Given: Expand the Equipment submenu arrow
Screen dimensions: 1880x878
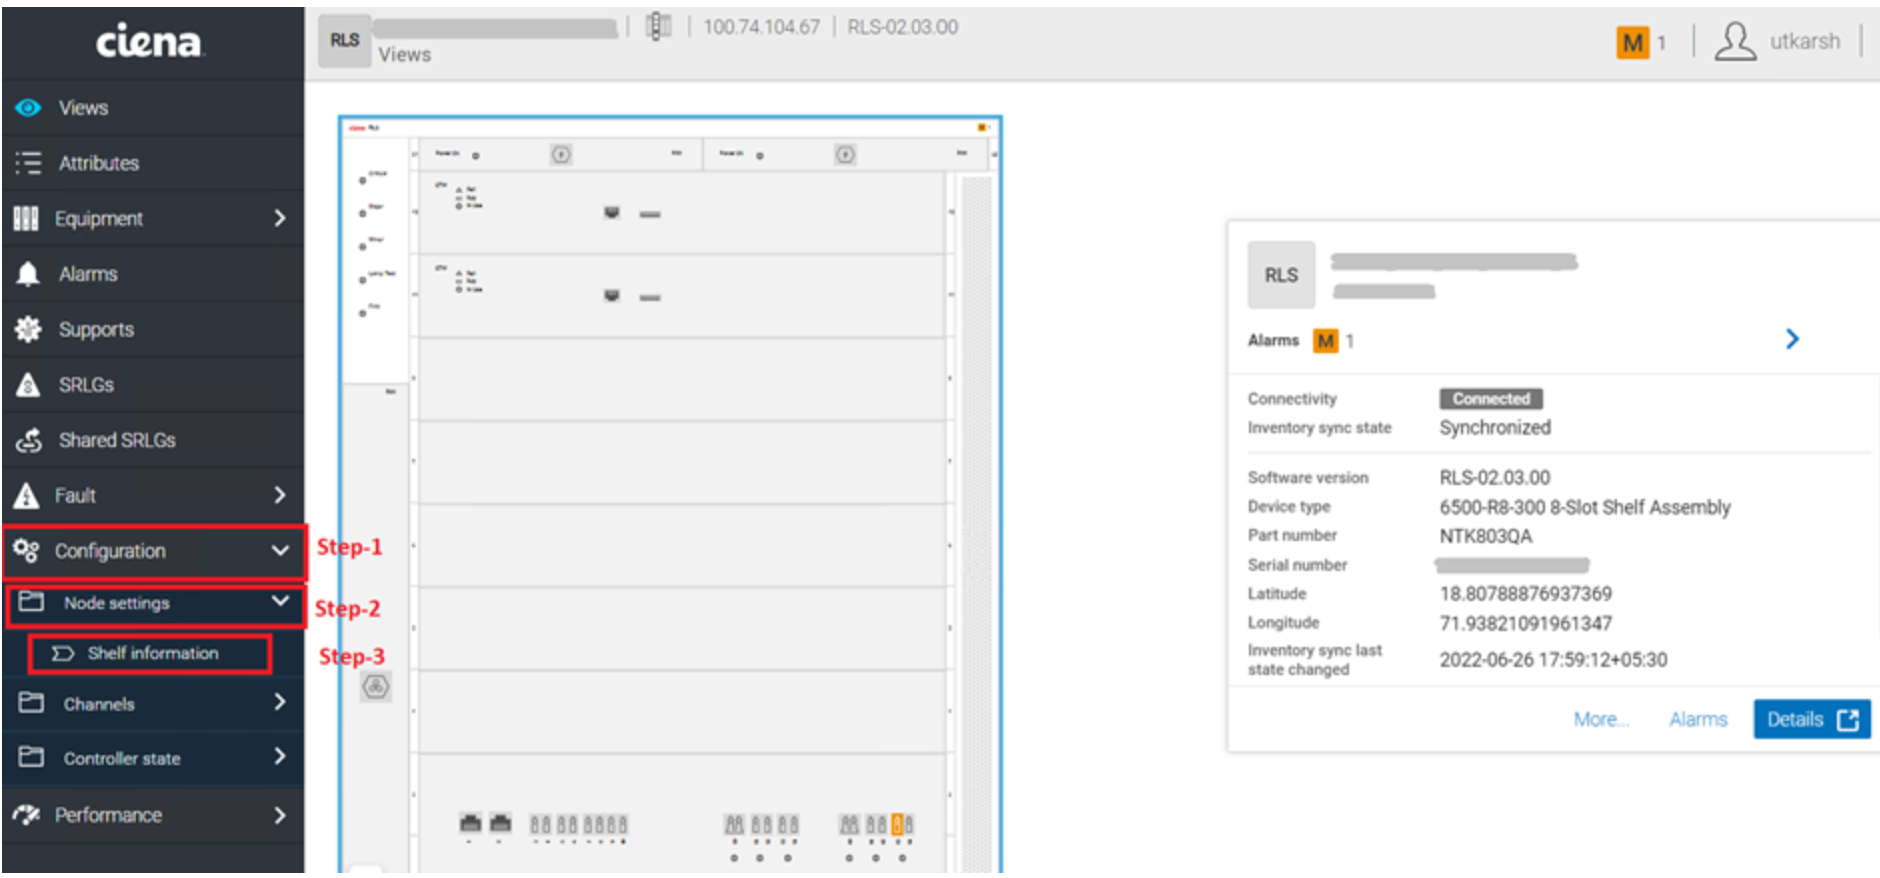Looking at the screenshot, I should click(280, 218).
